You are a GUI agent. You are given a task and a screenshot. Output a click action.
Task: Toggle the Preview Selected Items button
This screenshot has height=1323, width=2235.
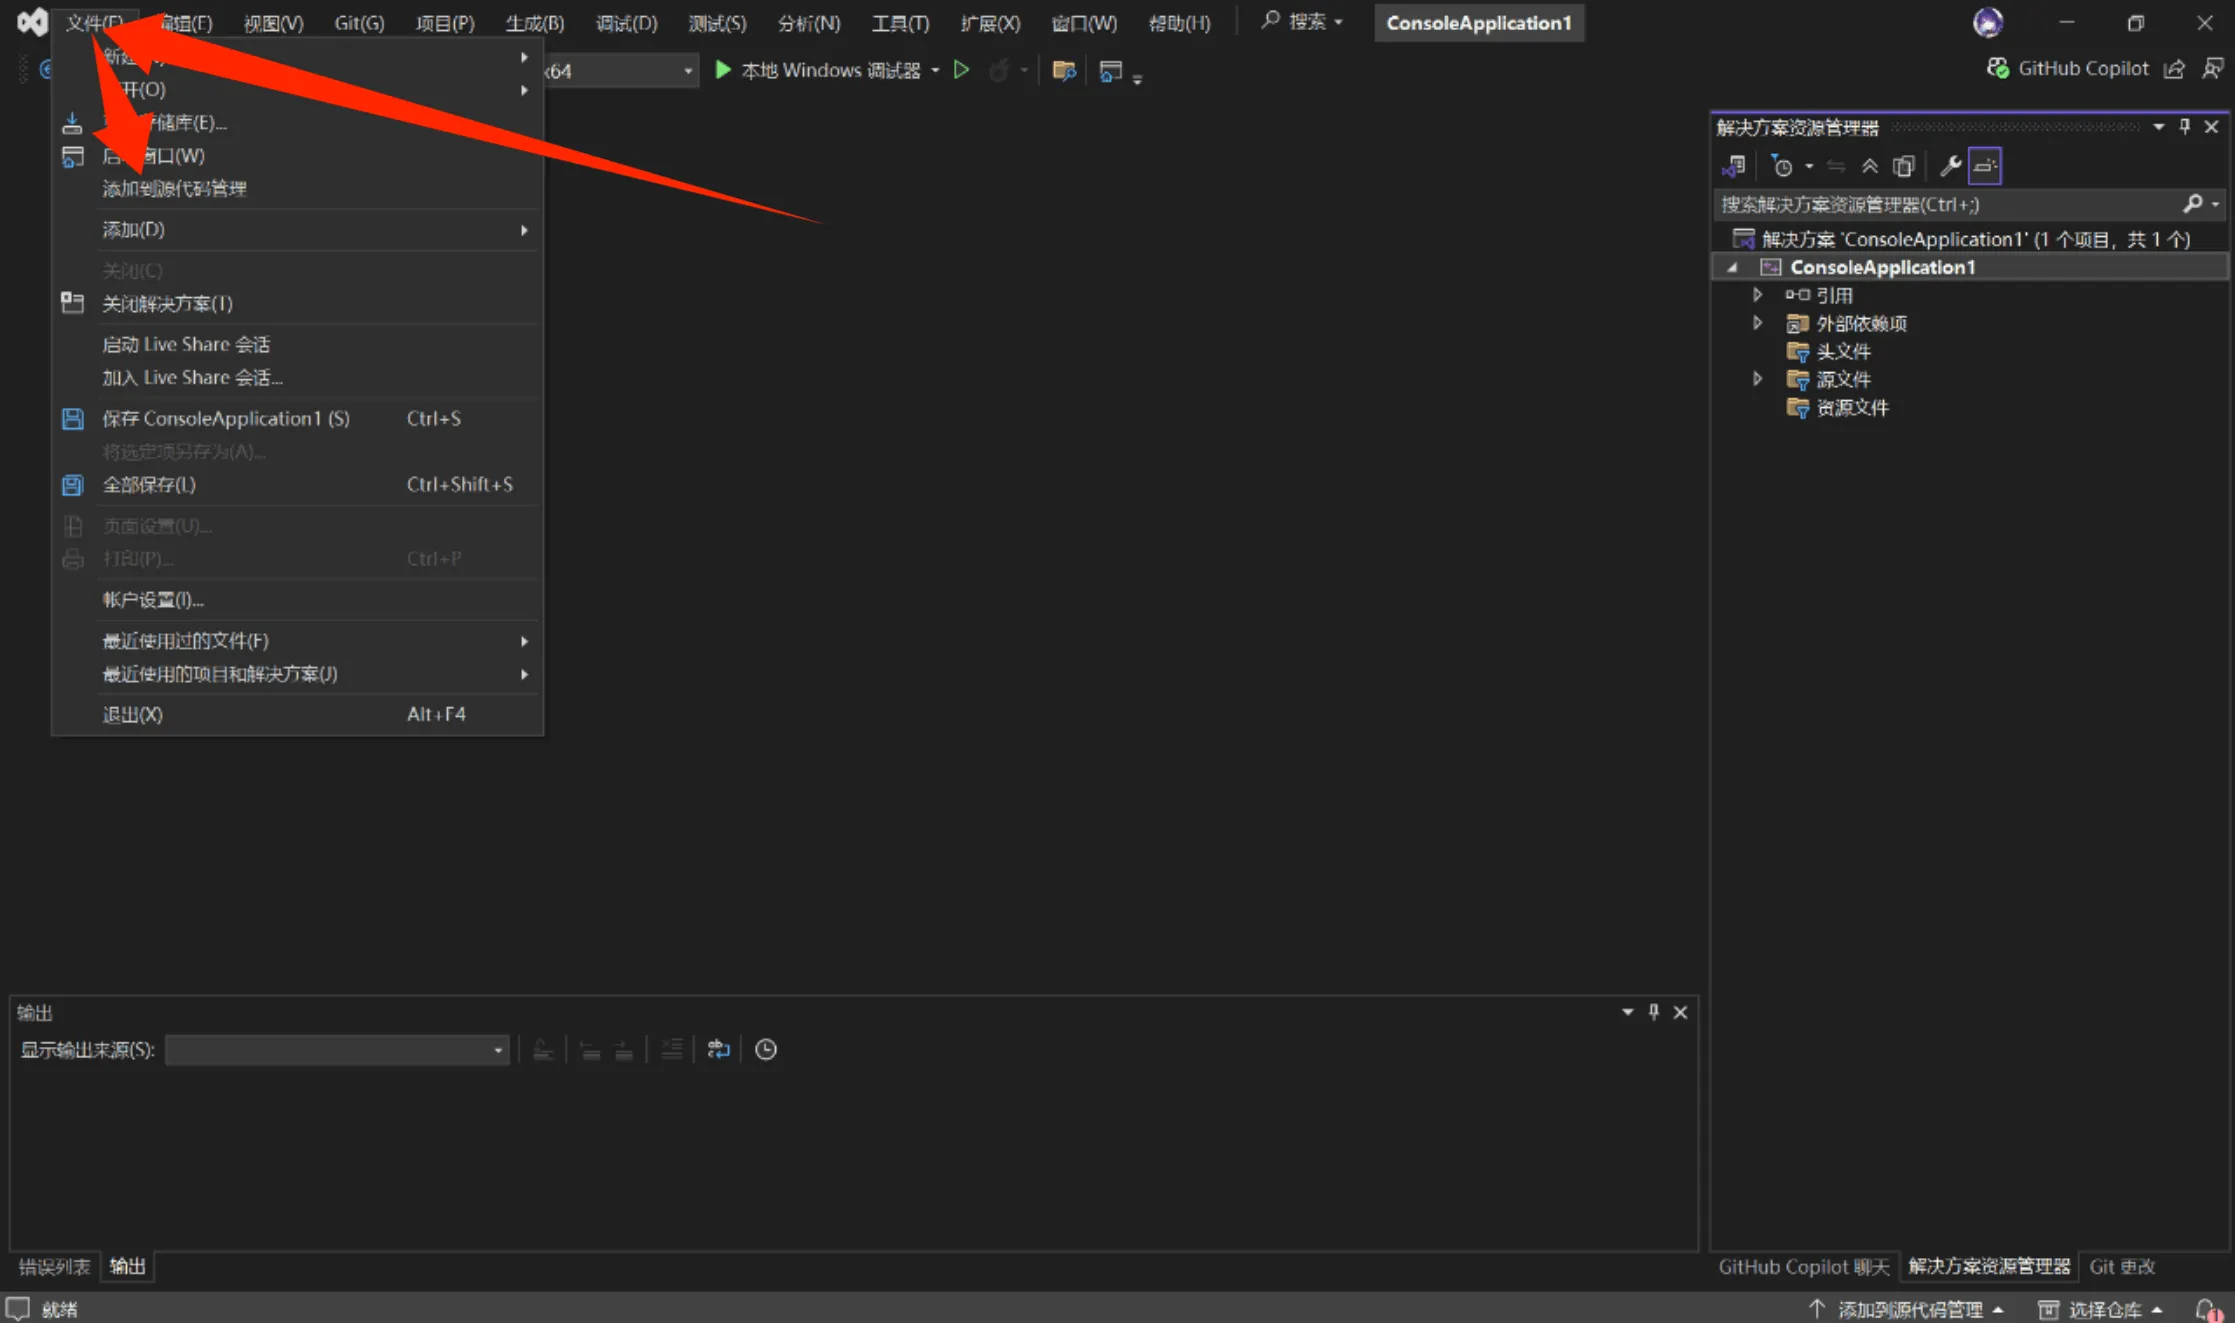pyautogui.click(x=1985, y=166)
